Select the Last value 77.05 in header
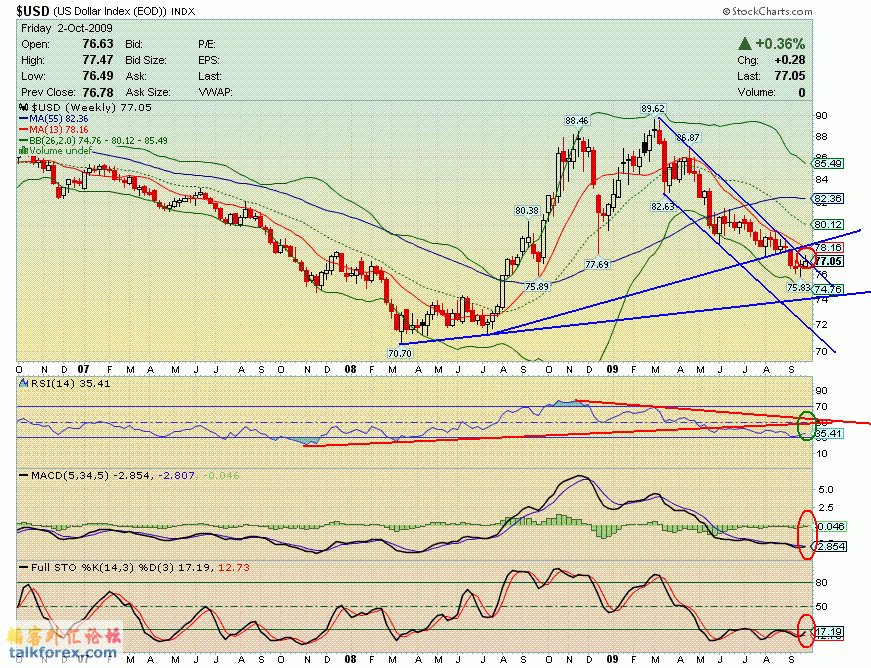Image resolution: width=871 pixels, height=668 pixels. [790, 76]
